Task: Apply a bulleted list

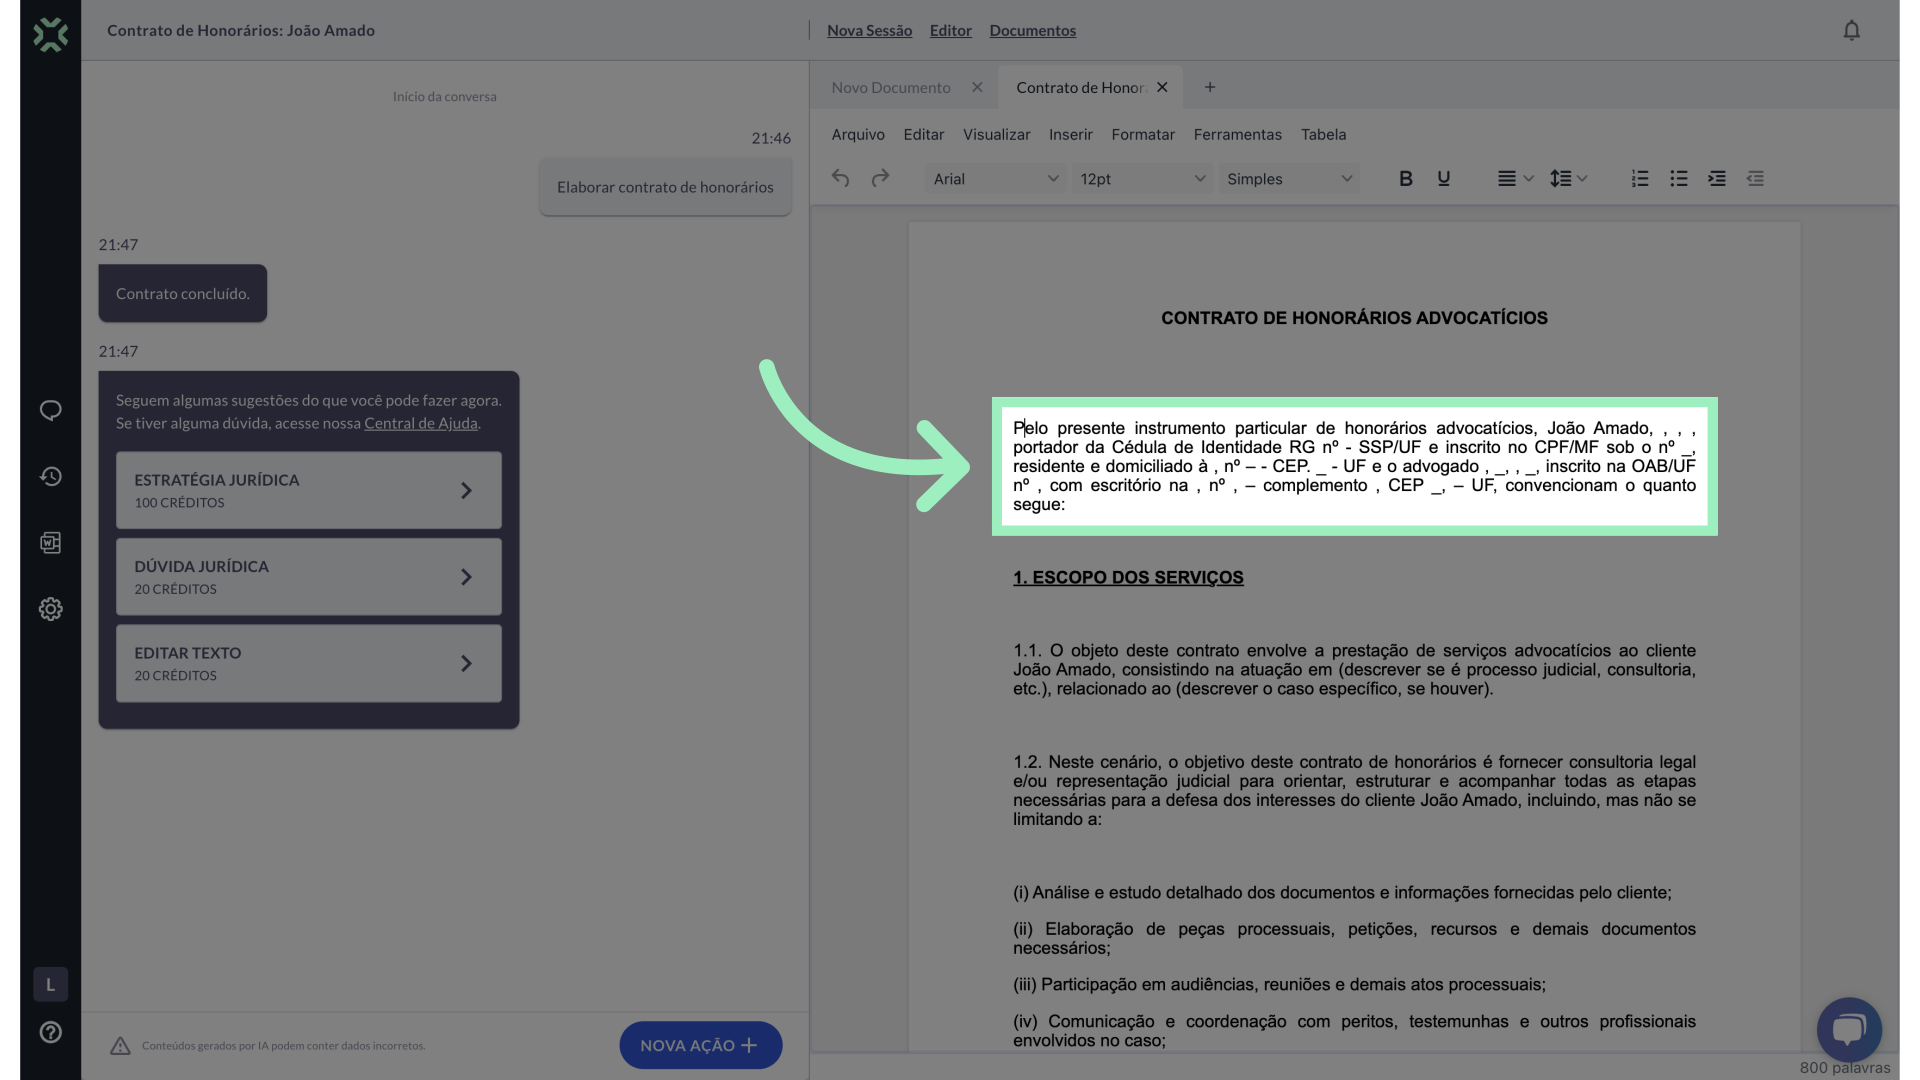Action: pyautogui.click(x=1678, y=178)
